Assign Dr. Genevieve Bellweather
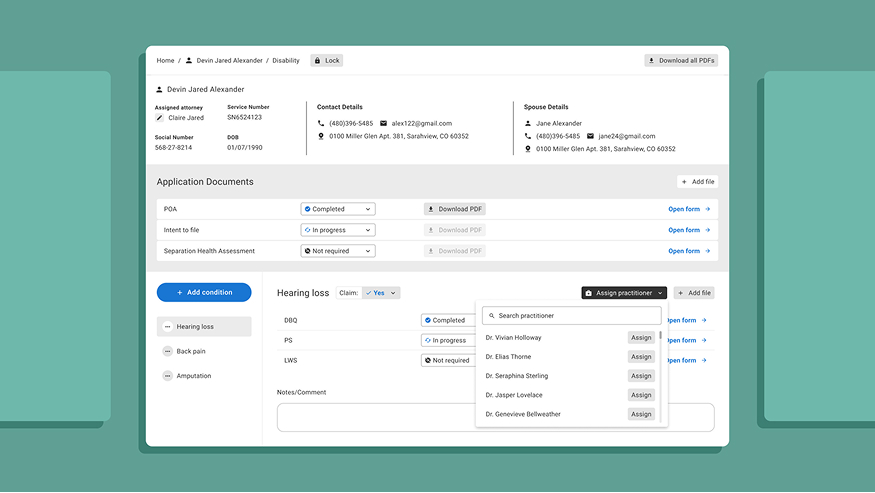 [641, 414]
